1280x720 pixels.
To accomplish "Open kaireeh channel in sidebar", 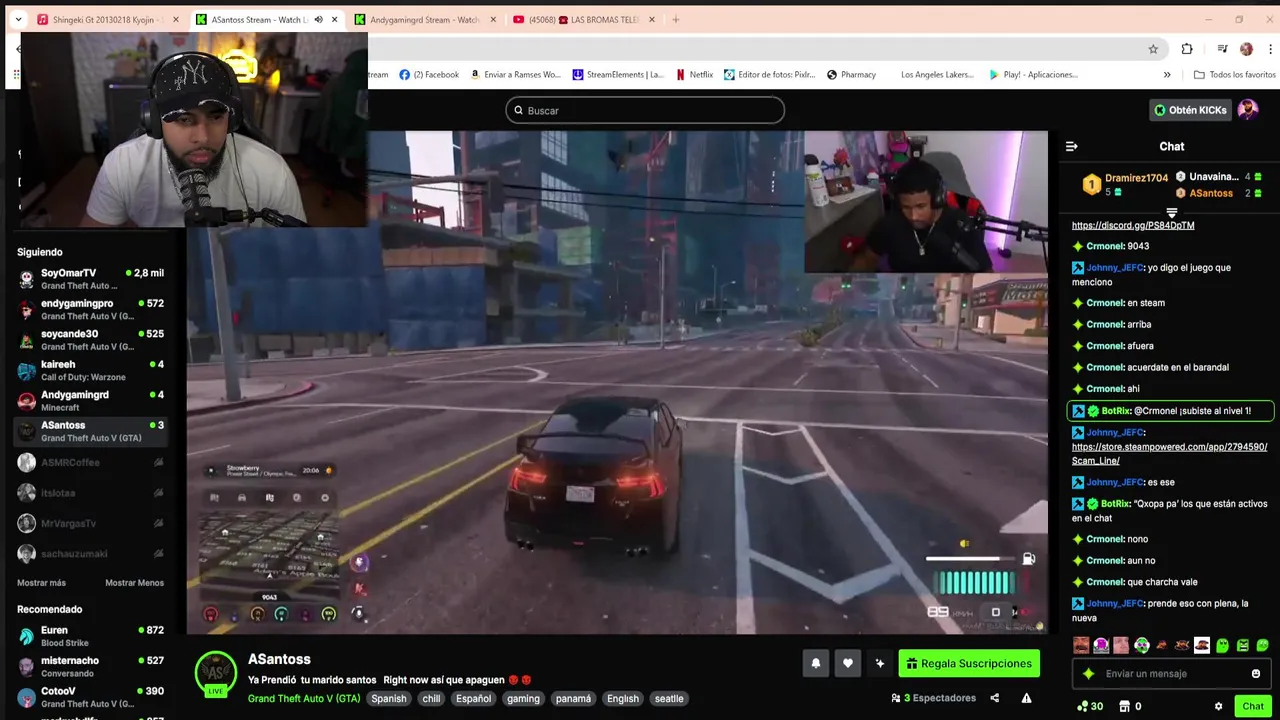I will tap(90, 370).
